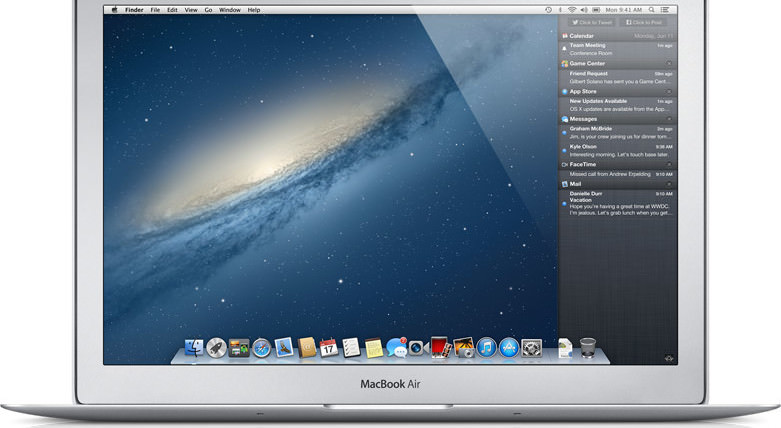Click Messages section header
This screenshot has width=781, height=428.
[x=618, y=119]
